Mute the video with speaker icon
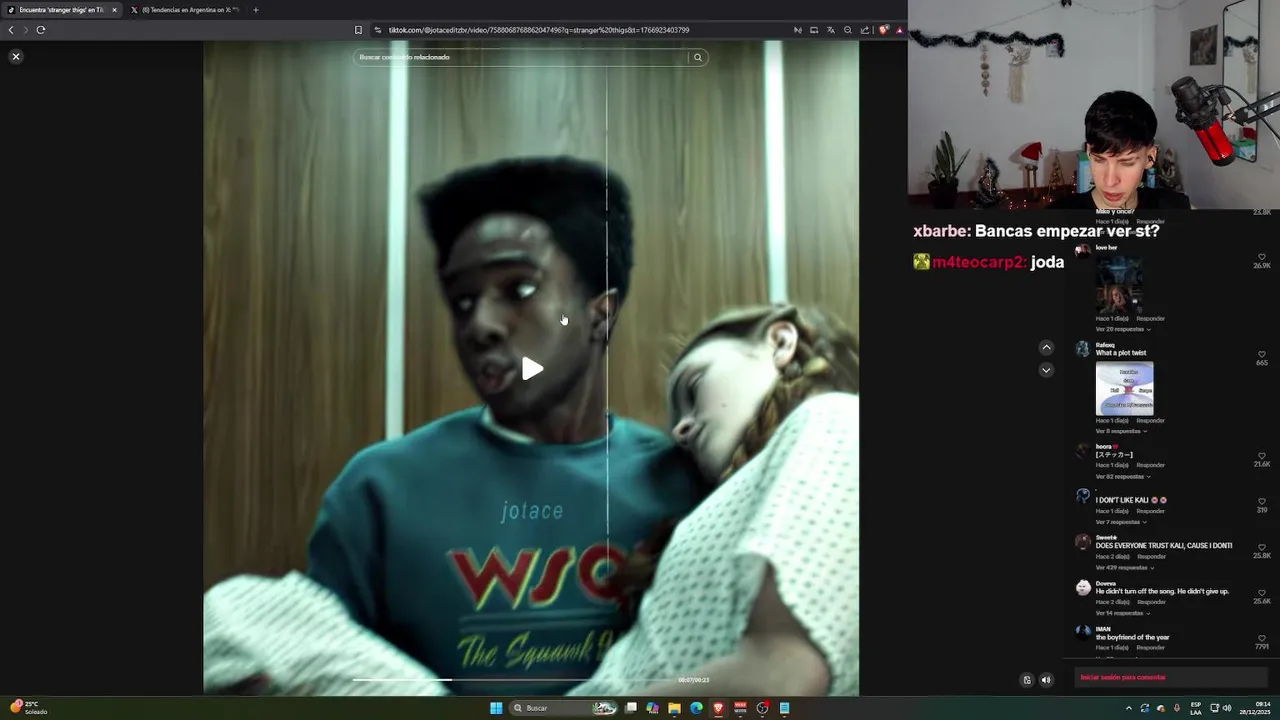 click(1046, 680)
